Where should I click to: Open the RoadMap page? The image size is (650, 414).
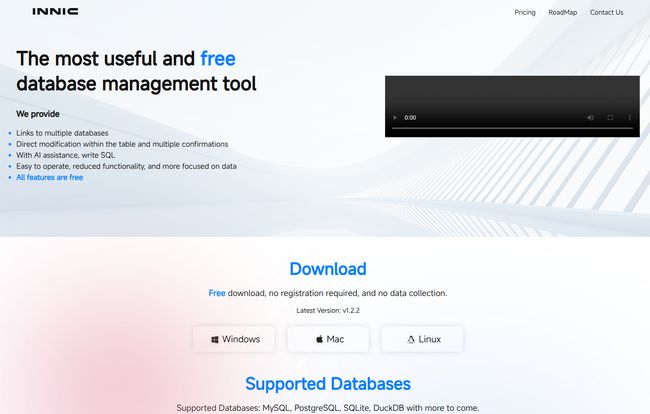click(563, 12)
